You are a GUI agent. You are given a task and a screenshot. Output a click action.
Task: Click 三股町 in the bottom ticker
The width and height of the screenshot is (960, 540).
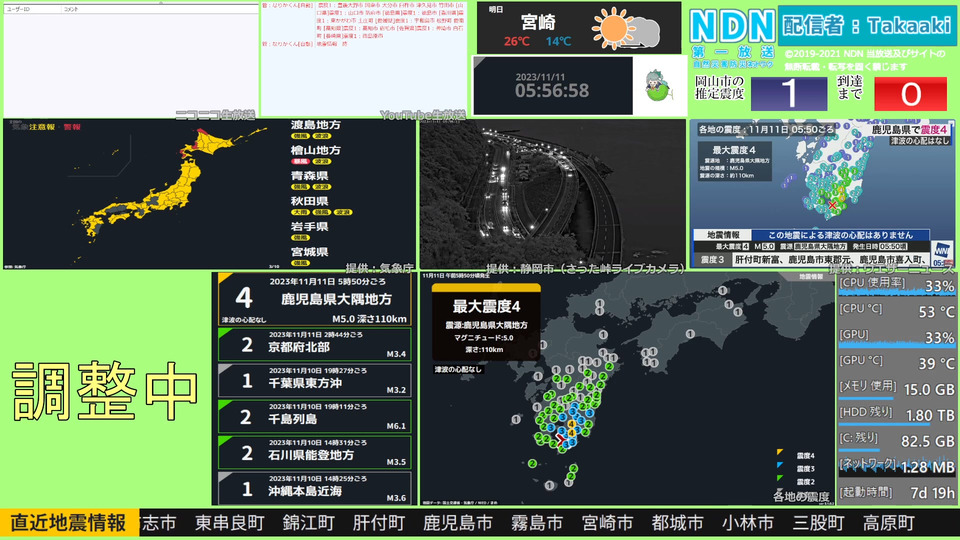818,523
